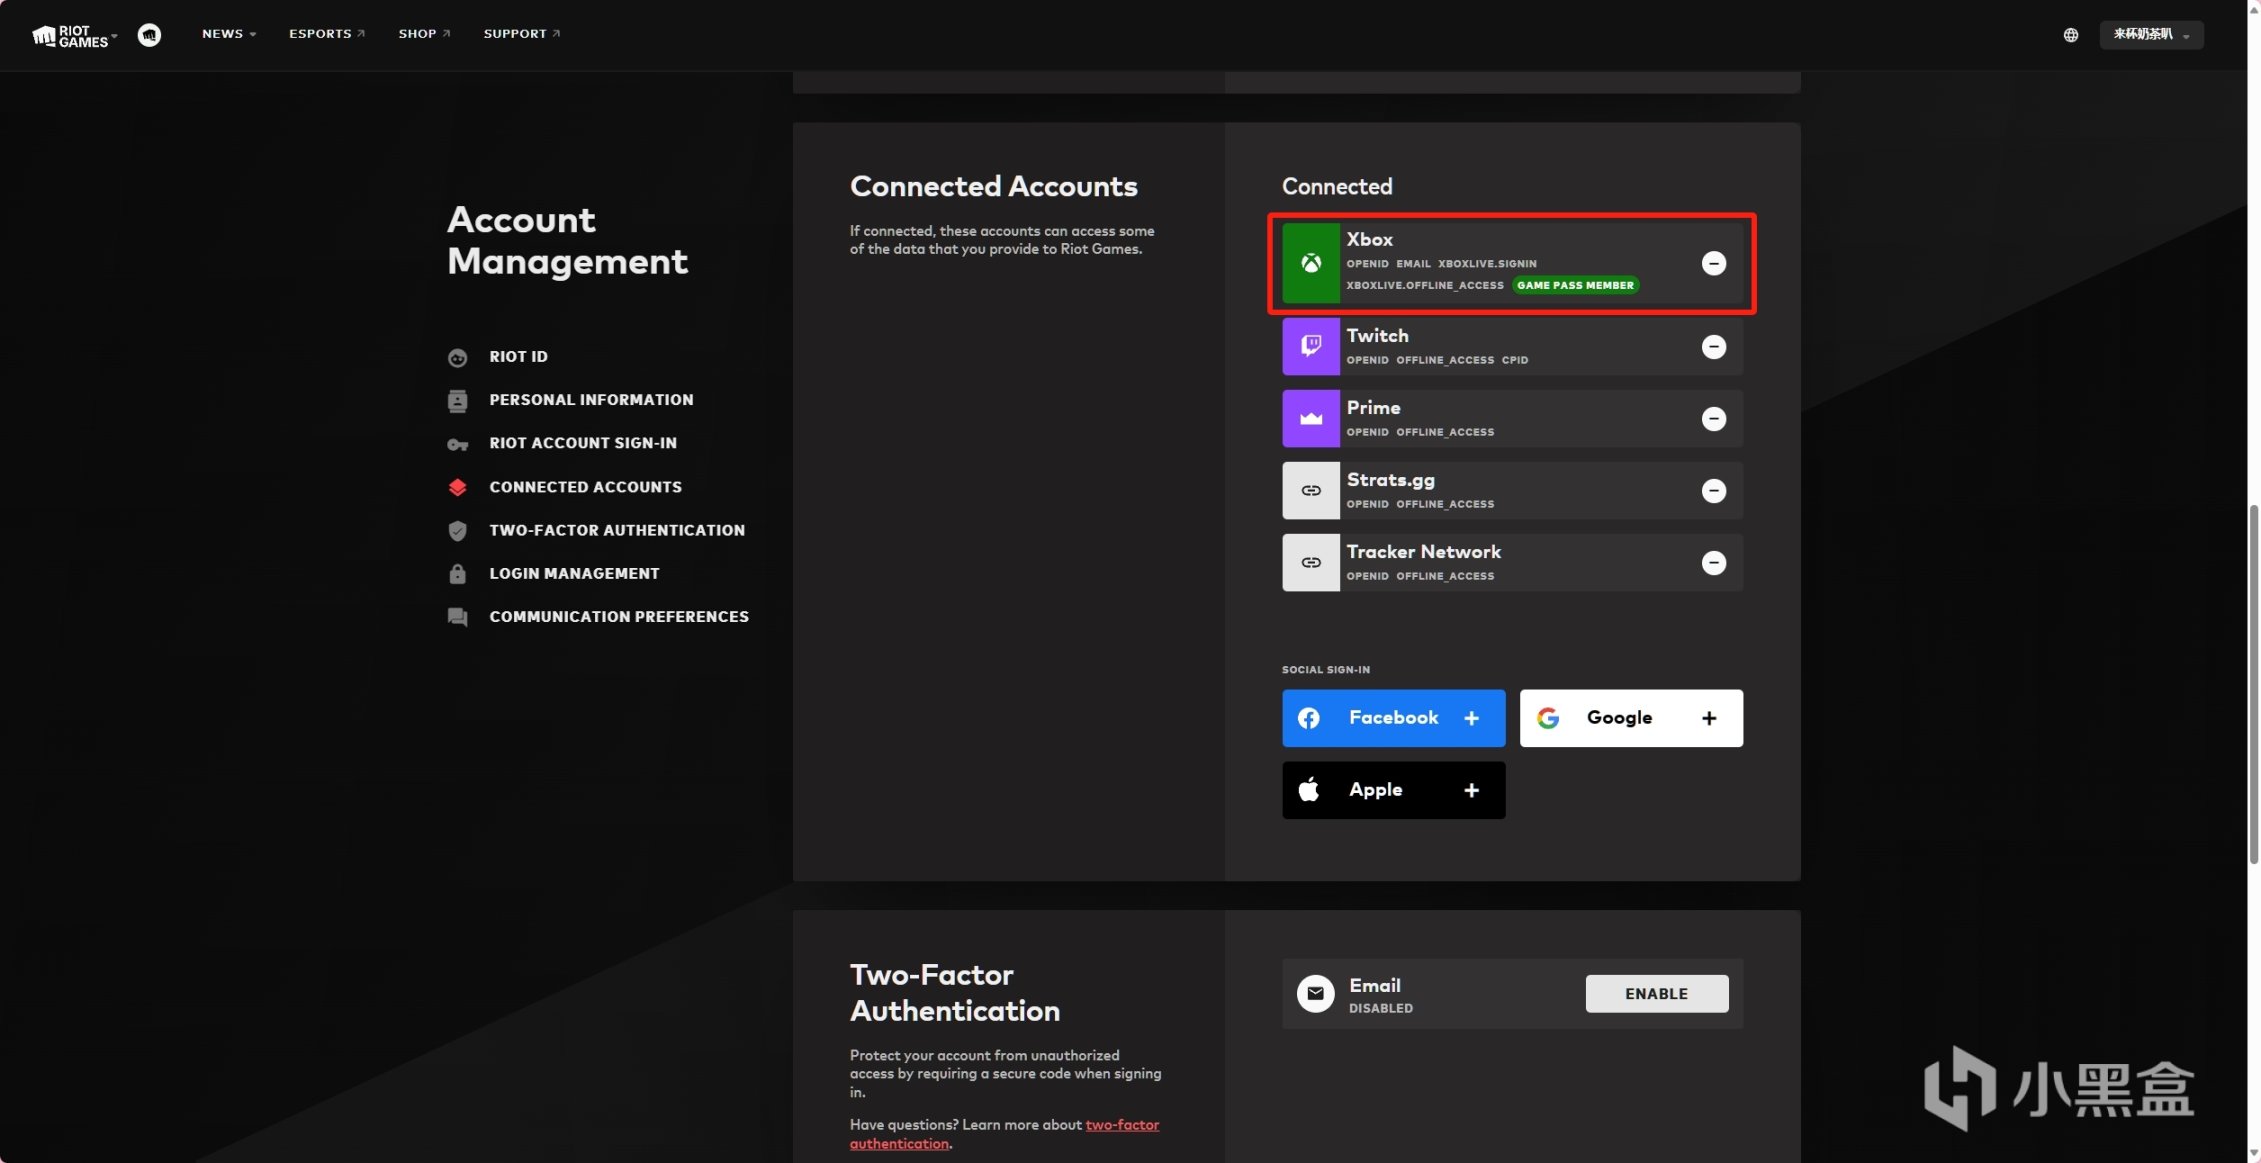
Task: Open the SUPPORT link
Action: pyautogui.click(x=522, y=34)
